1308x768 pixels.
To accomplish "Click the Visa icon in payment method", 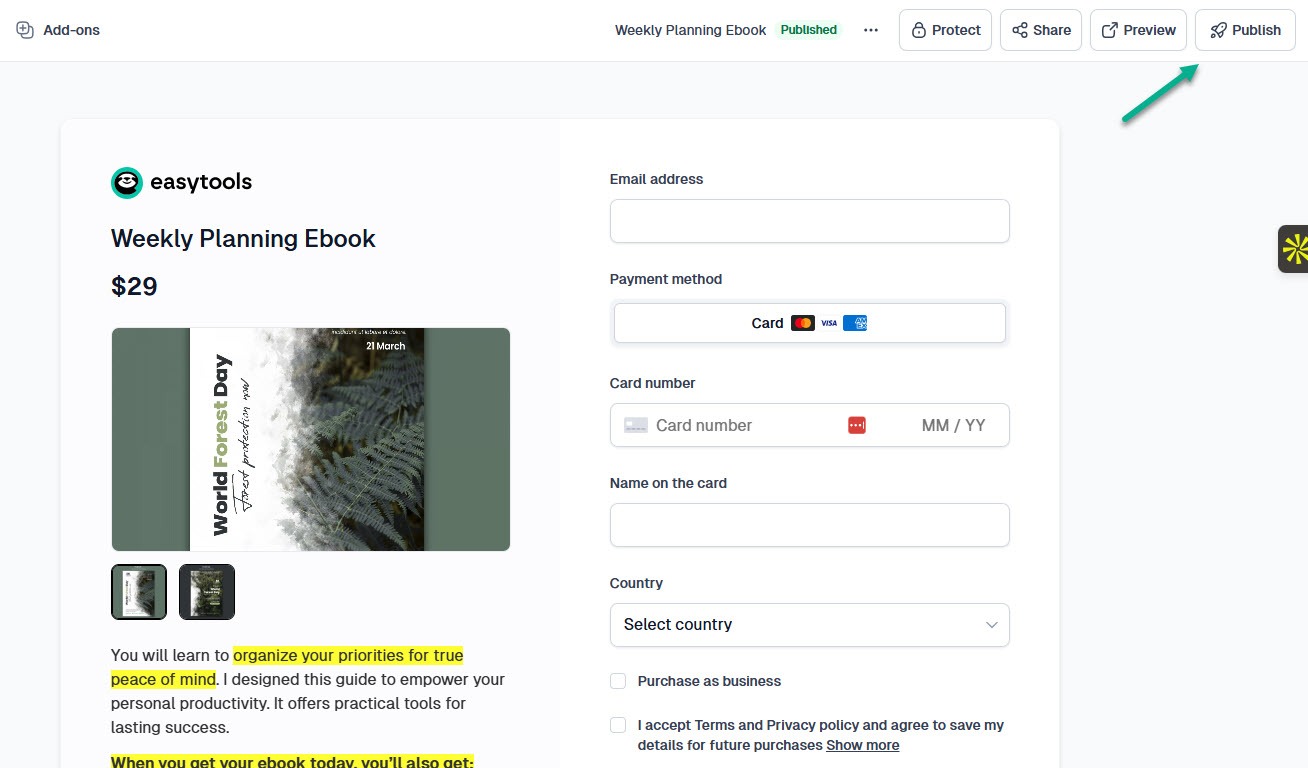I will (829, 322).
